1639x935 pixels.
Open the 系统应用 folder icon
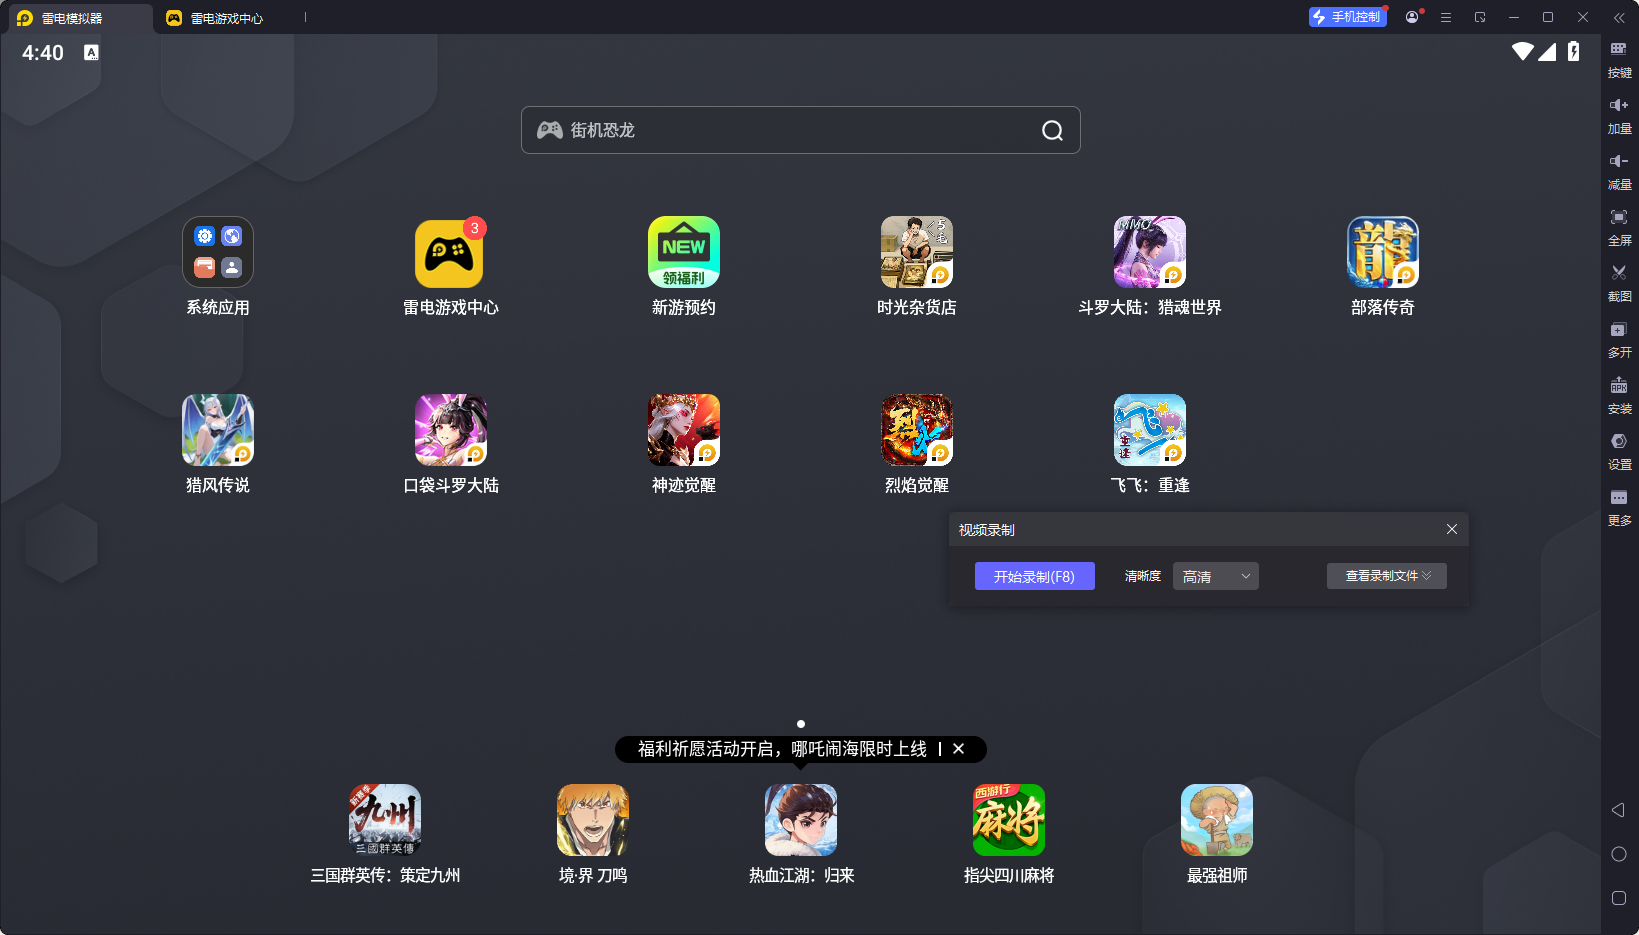coord(218,252)
